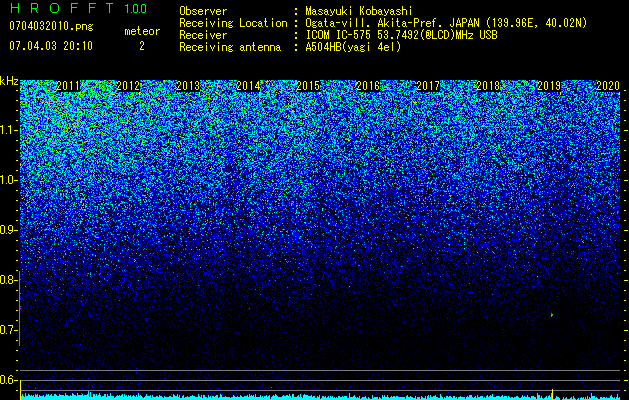Click the 'Observer' field label

(x=203, y=11)
